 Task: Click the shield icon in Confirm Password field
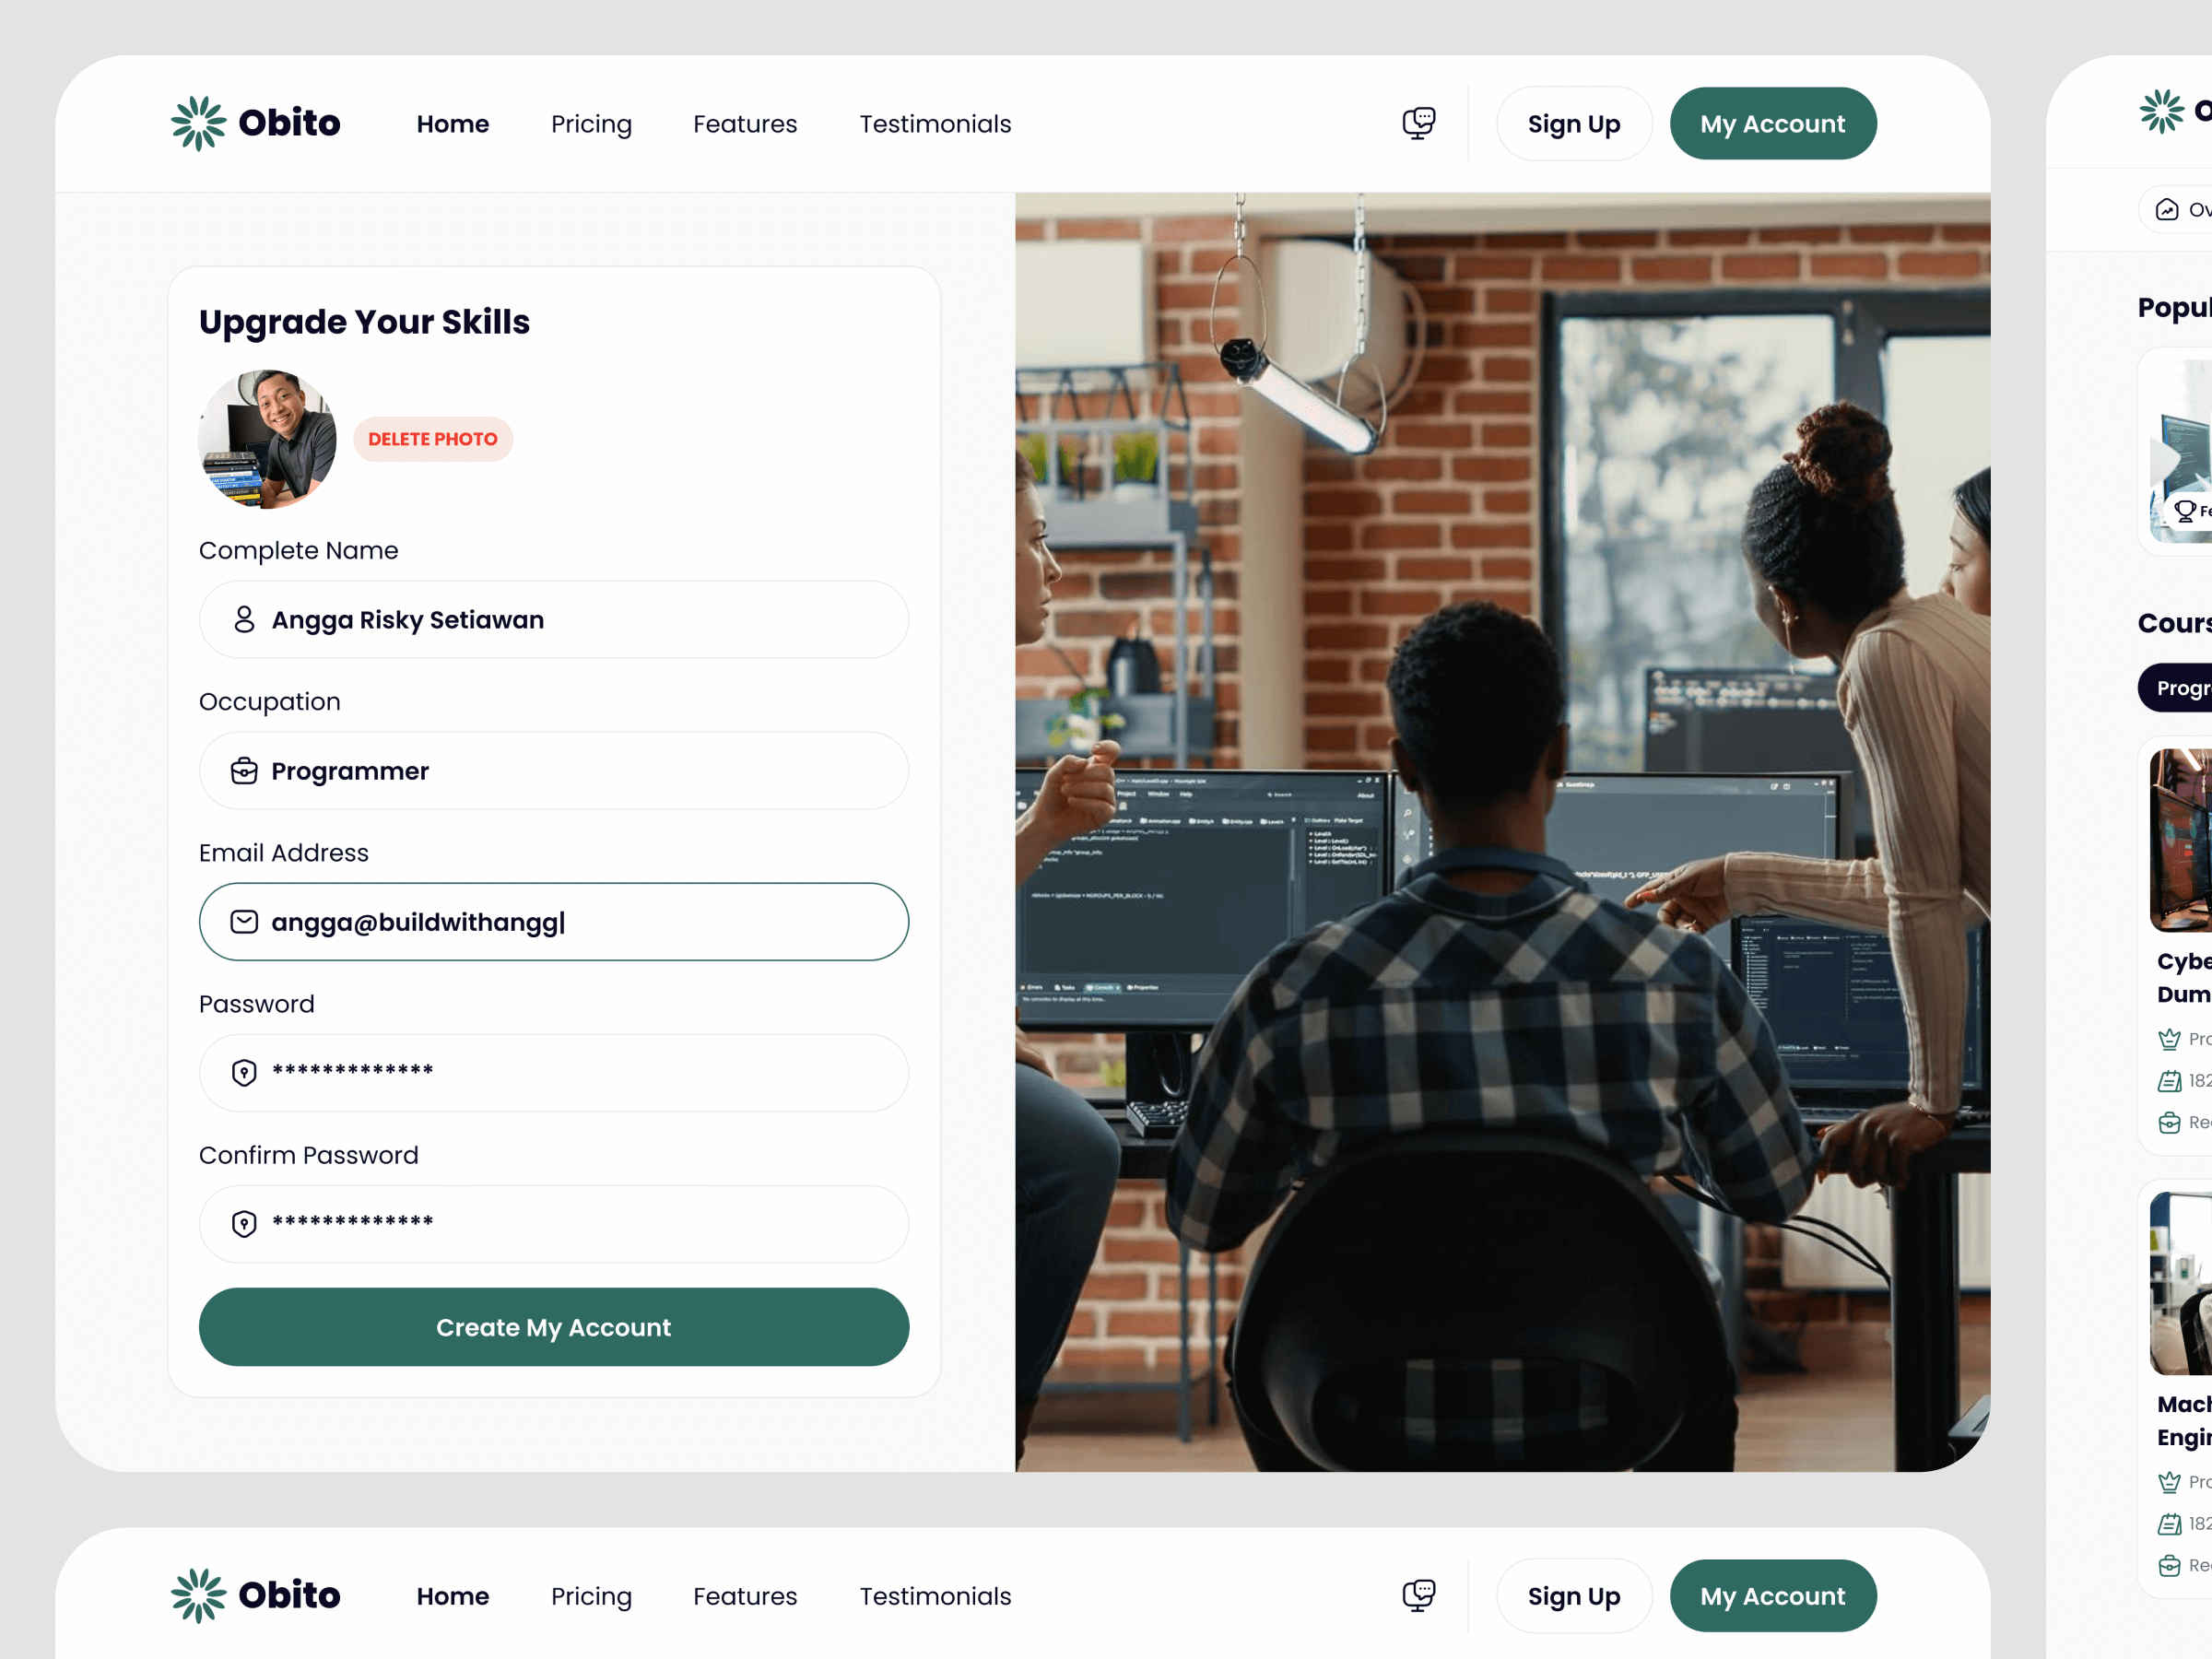(x=244, y=1224)
